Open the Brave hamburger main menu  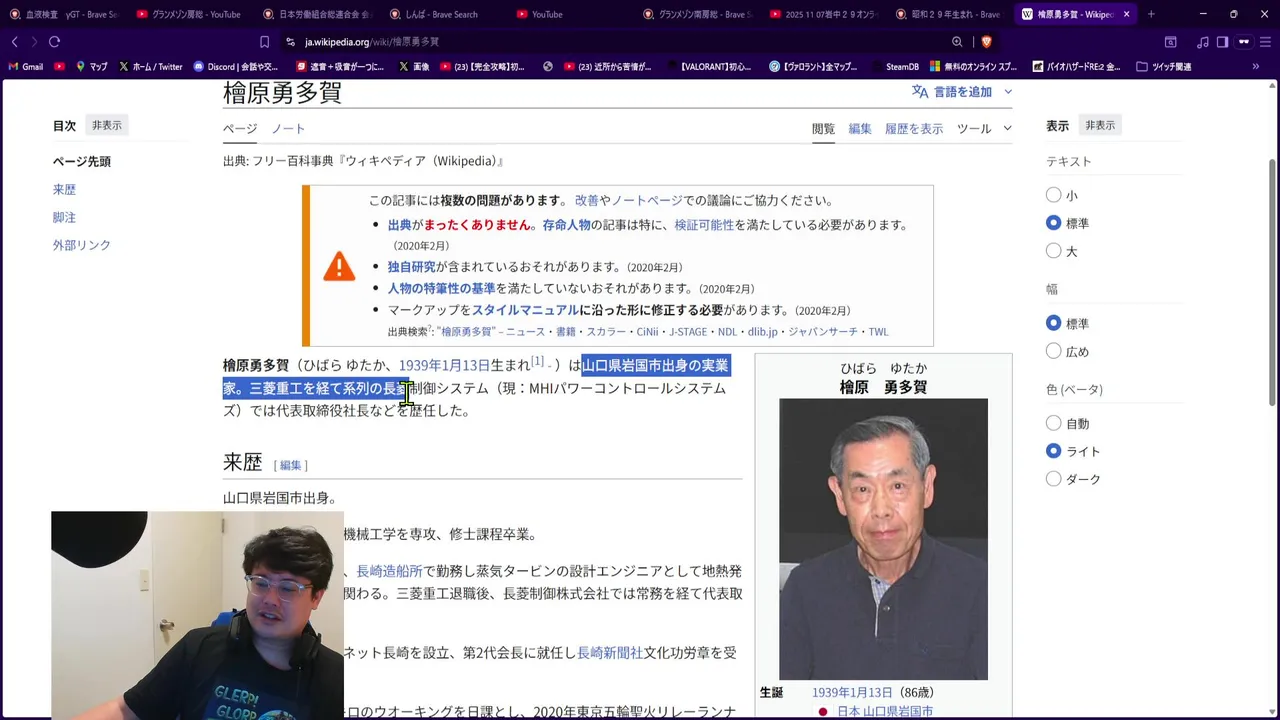(x=1265, y=42)
